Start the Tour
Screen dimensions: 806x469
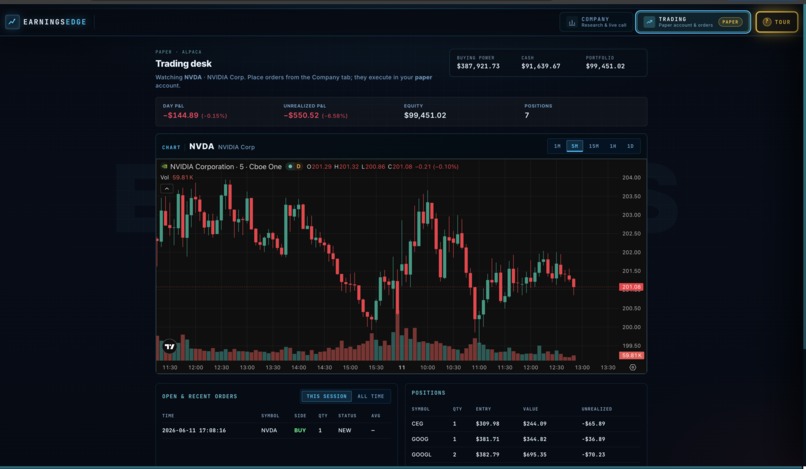click(777, 22)
